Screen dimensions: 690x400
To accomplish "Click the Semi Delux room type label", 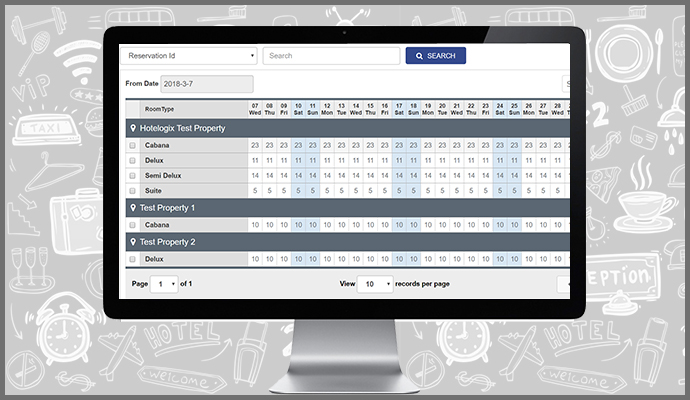I will coord(163,176).
